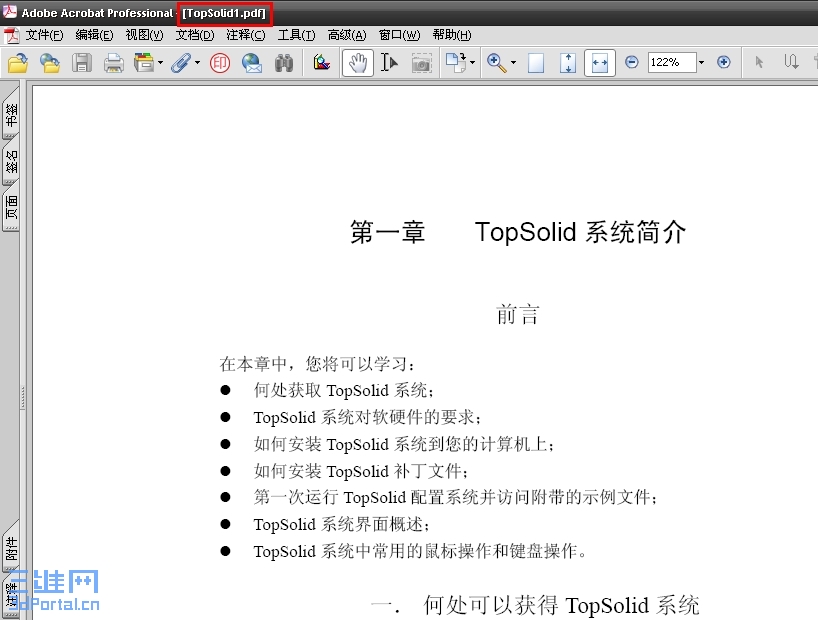Select the Zoom In magnifier tool

click(496, 63)
